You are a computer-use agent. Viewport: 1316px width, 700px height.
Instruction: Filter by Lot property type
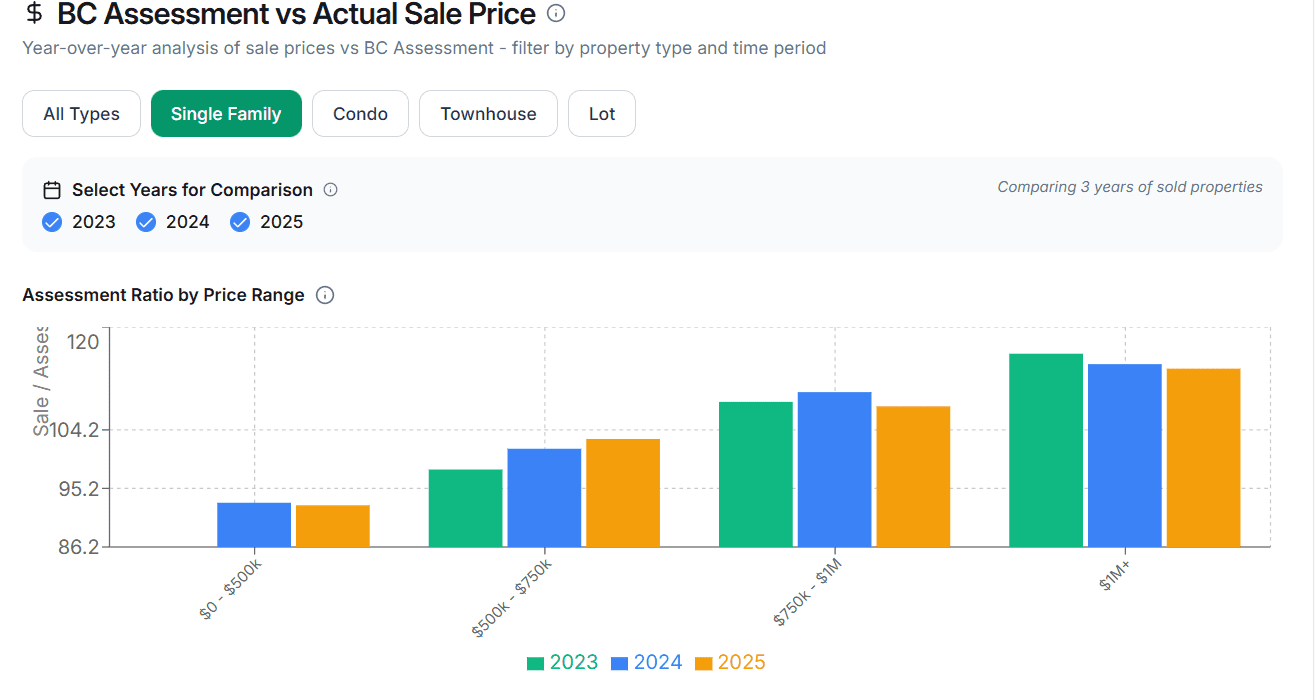(602, 114)
